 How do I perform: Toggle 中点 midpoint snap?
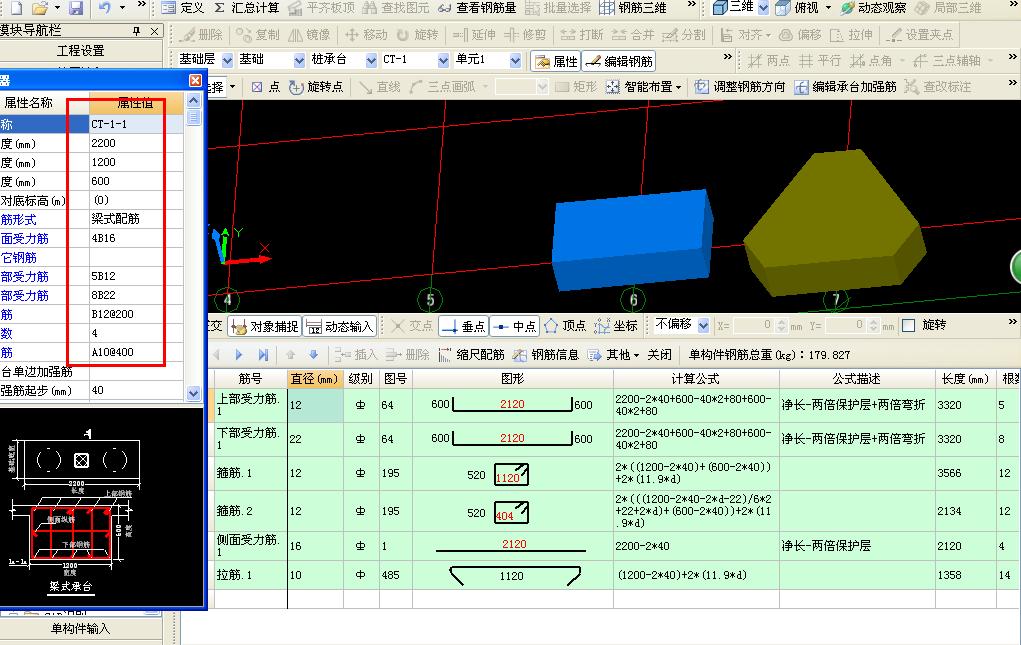coord(514,326)
